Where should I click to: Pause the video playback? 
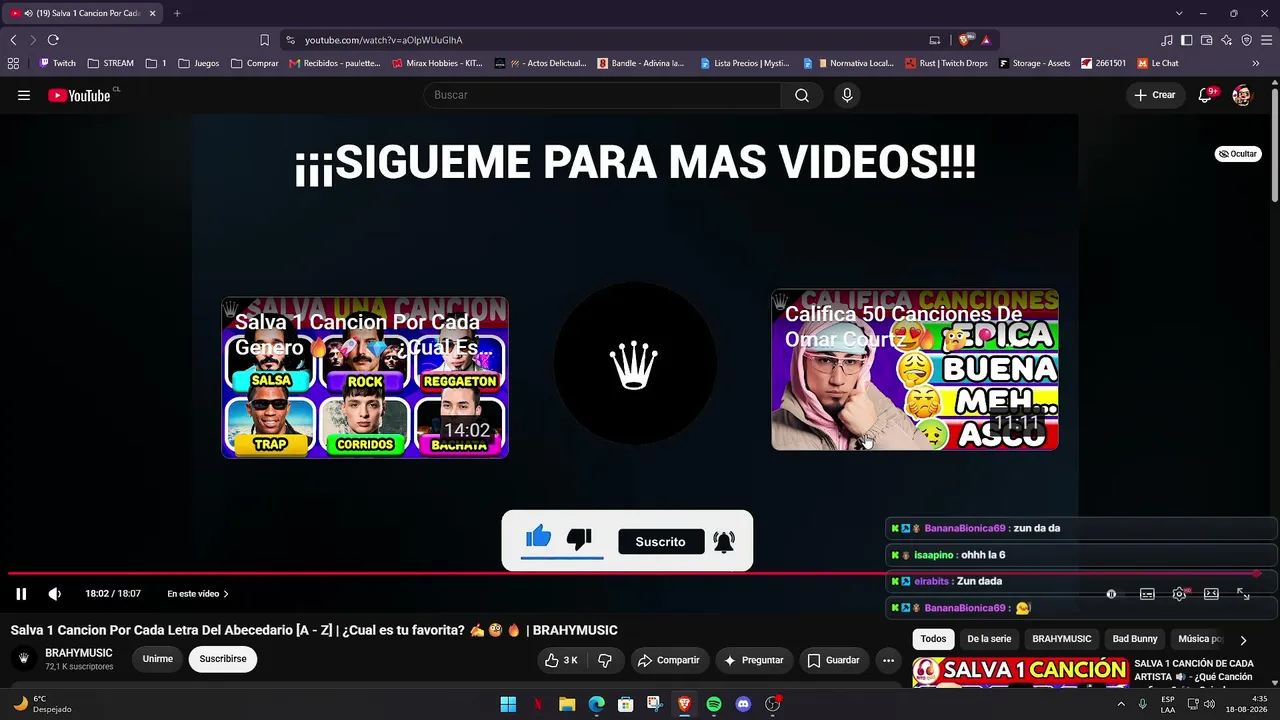(21, 594)
